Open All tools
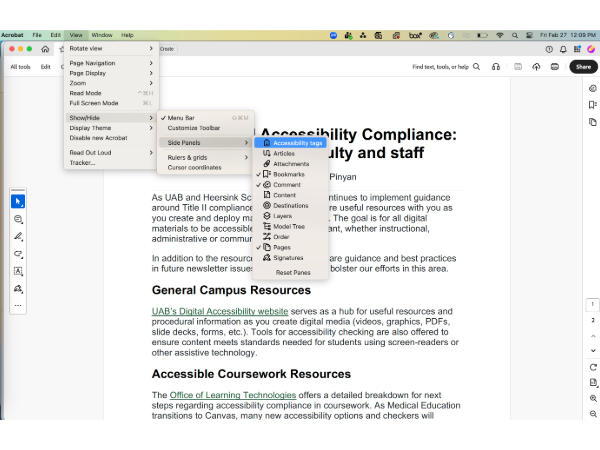Viewport: 600px width, 450px height. [x=20, y=67]
